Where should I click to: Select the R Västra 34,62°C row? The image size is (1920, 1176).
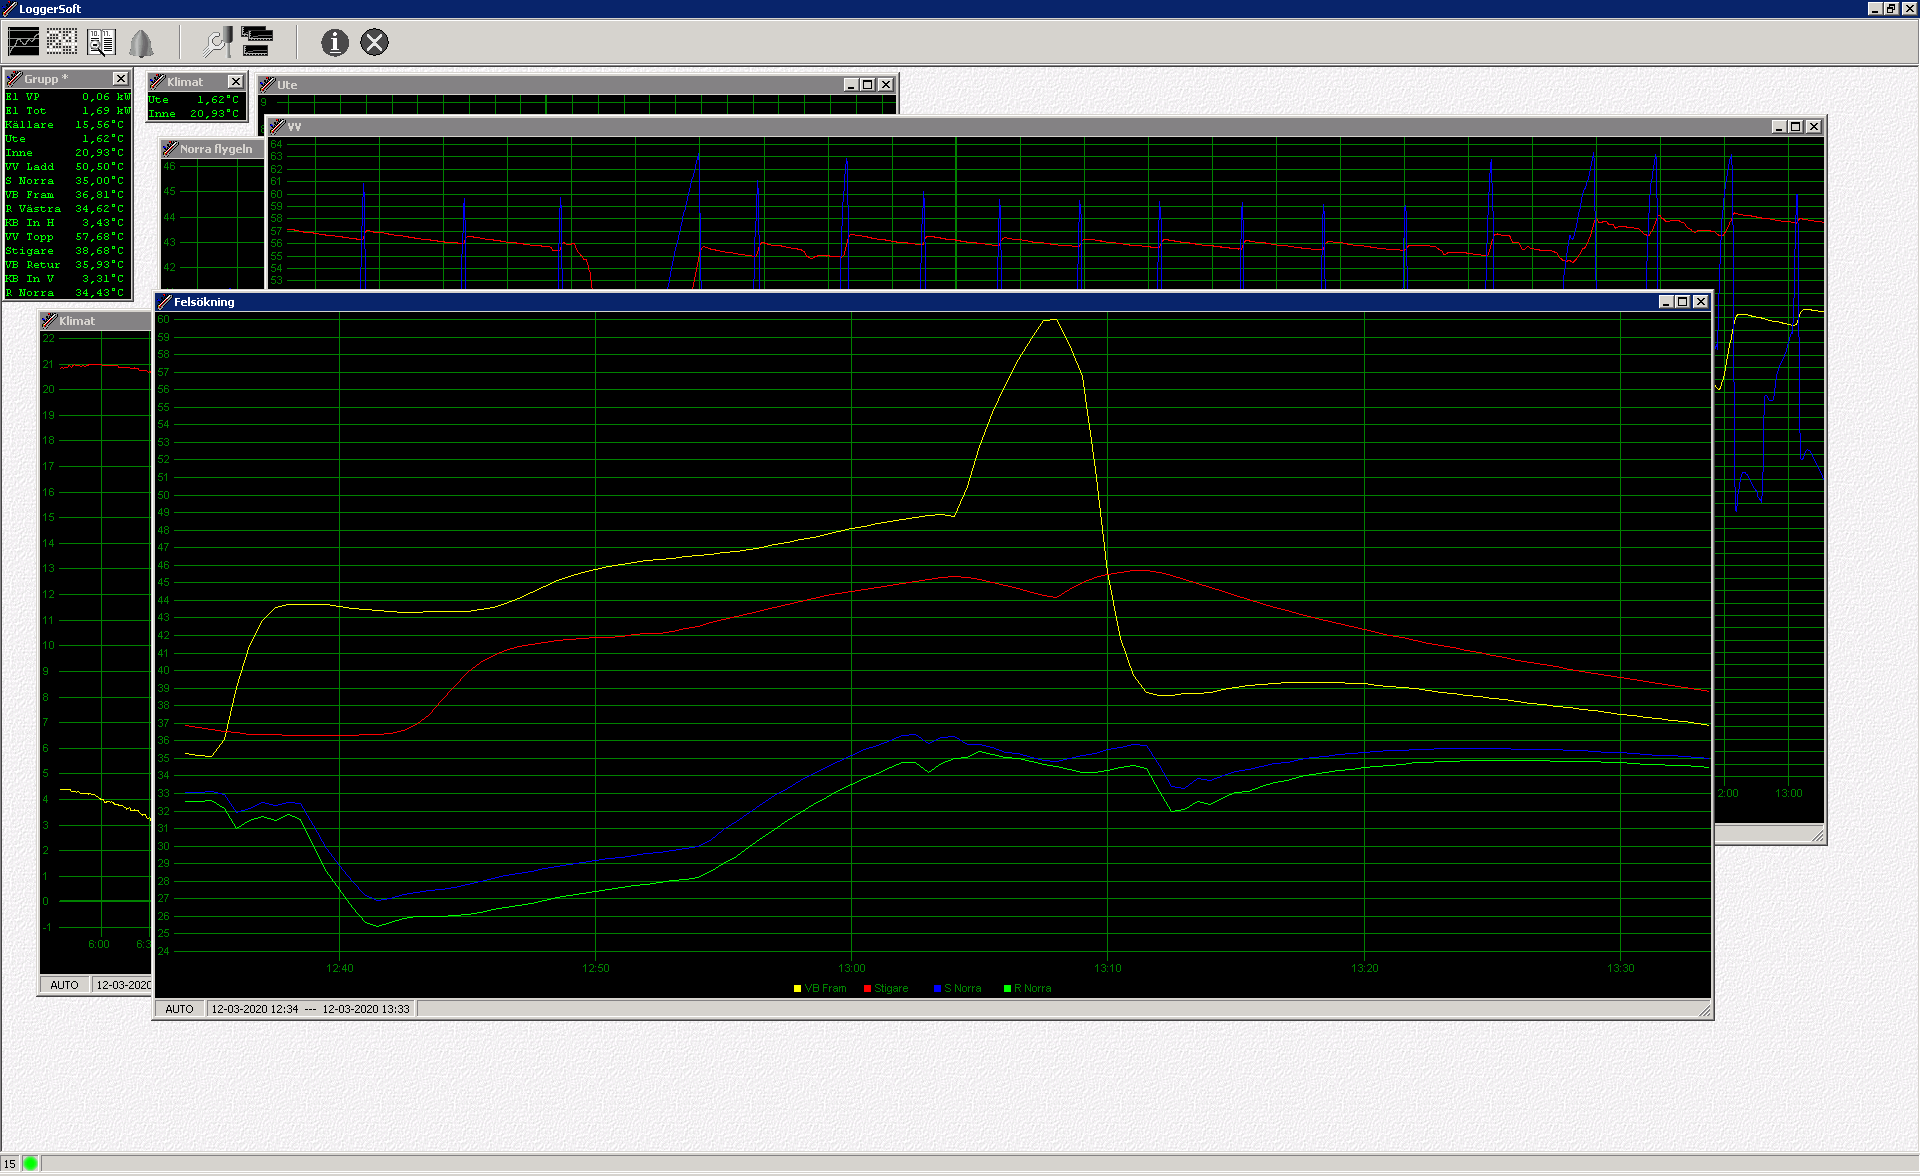point(67,209)
